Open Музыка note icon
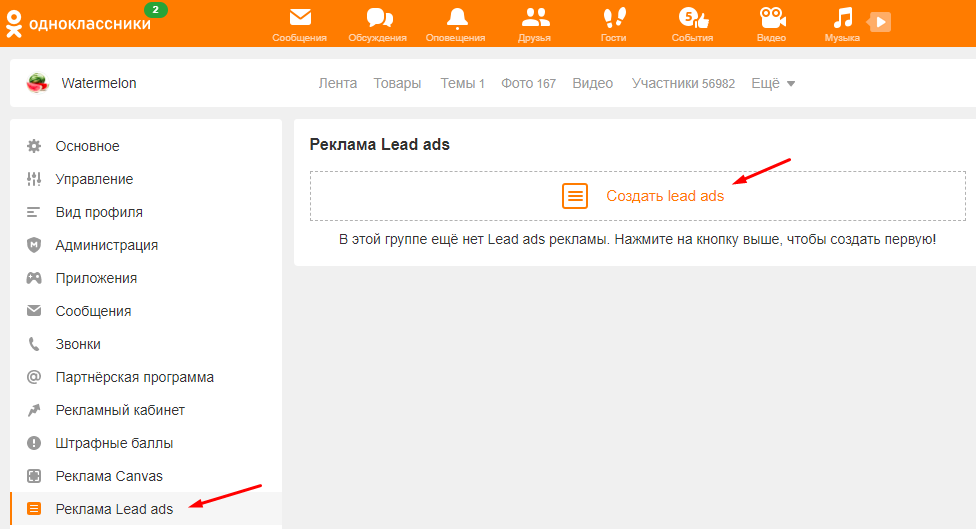Viewport: 976px width, 529px height. pos(843,17)
